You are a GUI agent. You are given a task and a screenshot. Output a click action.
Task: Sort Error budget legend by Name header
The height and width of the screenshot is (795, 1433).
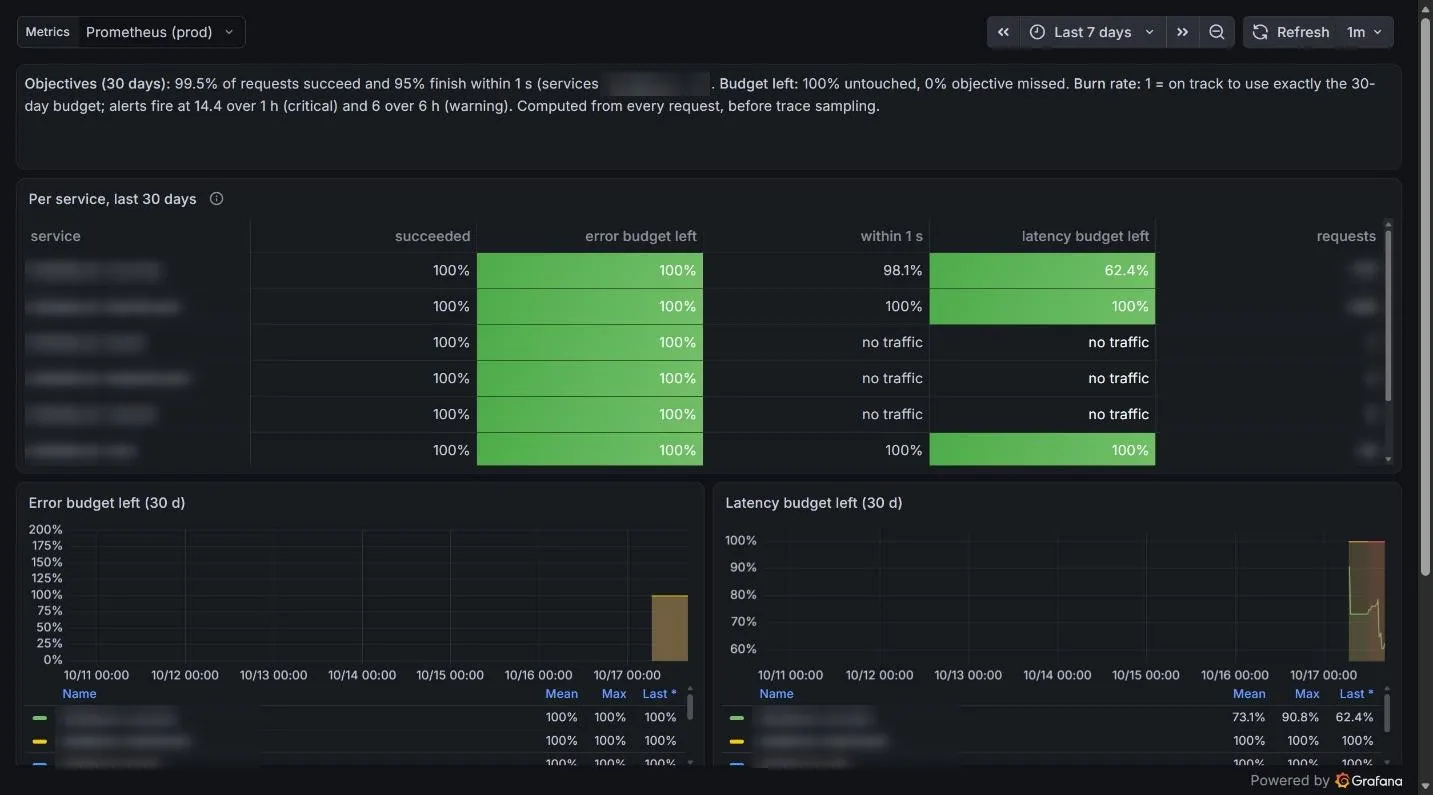[x=79, y=694]
